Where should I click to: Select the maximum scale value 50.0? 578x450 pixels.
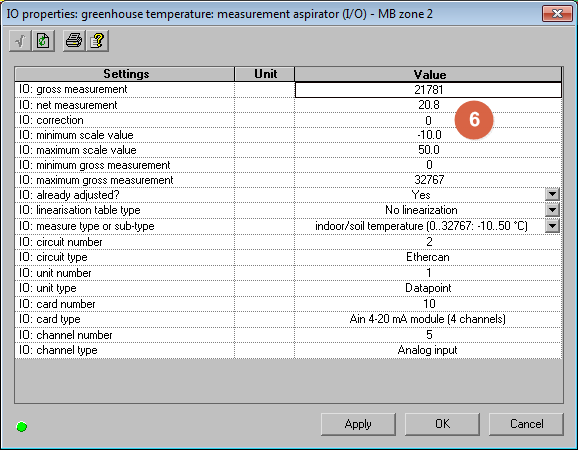(x=428, y=150)
